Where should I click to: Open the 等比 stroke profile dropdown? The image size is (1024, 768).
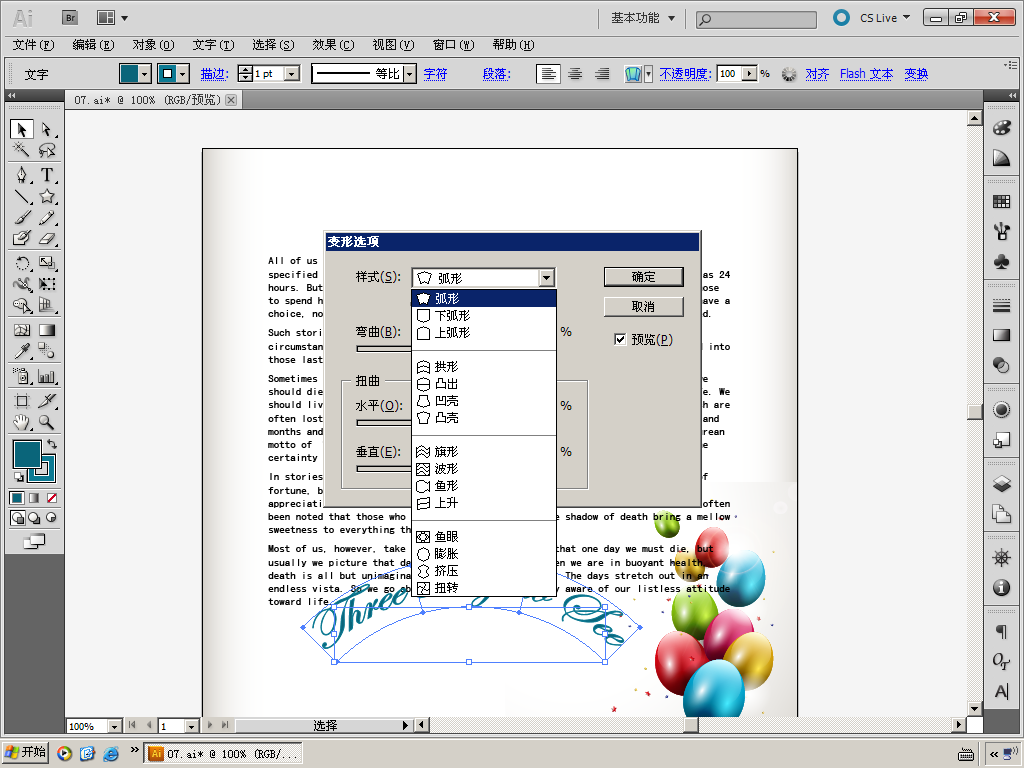coord(409,74)
